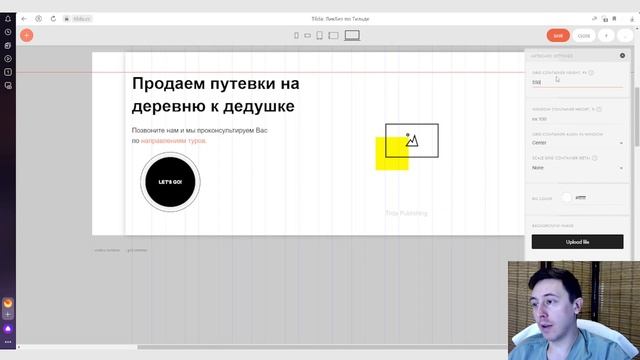Click the orange round app icon in sidebar

click(x=8, y=303)
